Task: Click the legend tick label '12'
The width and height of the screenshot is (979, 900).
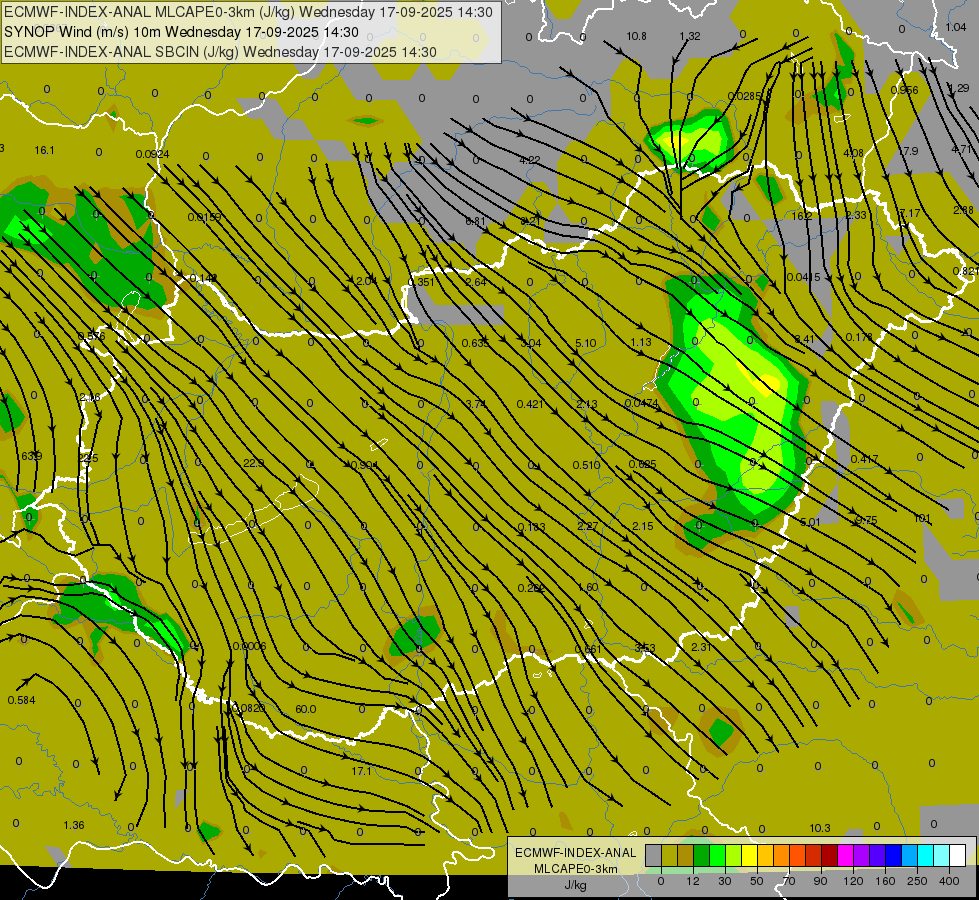Action: pyautogui.click(x=693, y=881)
